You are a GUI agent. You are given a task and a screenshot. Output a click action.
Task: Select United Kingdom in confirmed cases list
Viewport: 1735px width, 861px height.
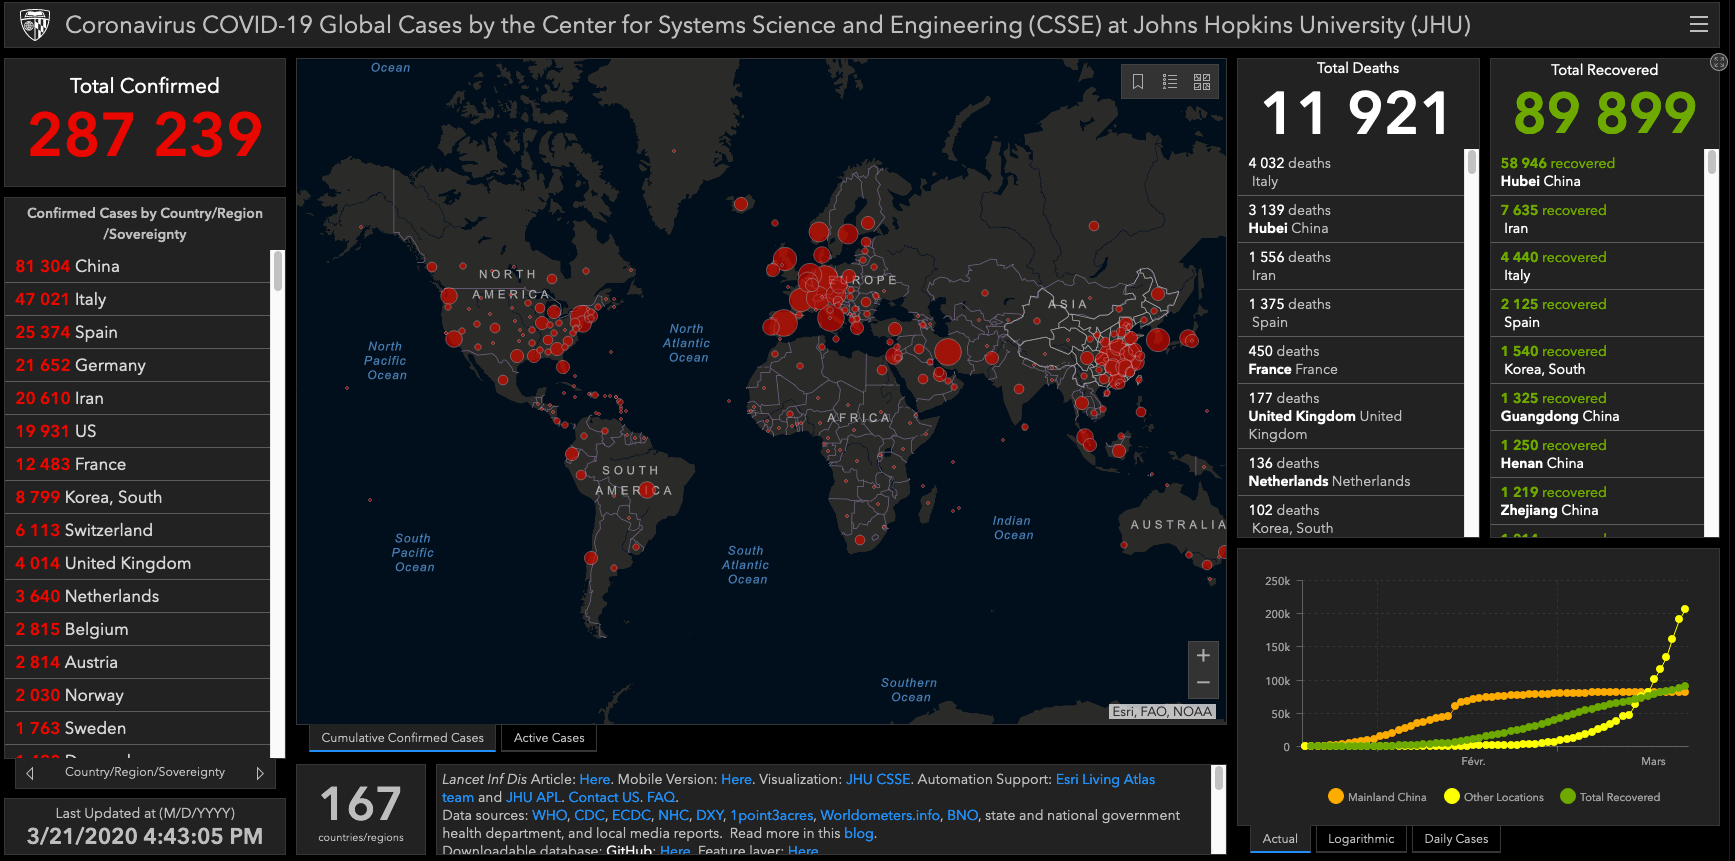[138, 563]
